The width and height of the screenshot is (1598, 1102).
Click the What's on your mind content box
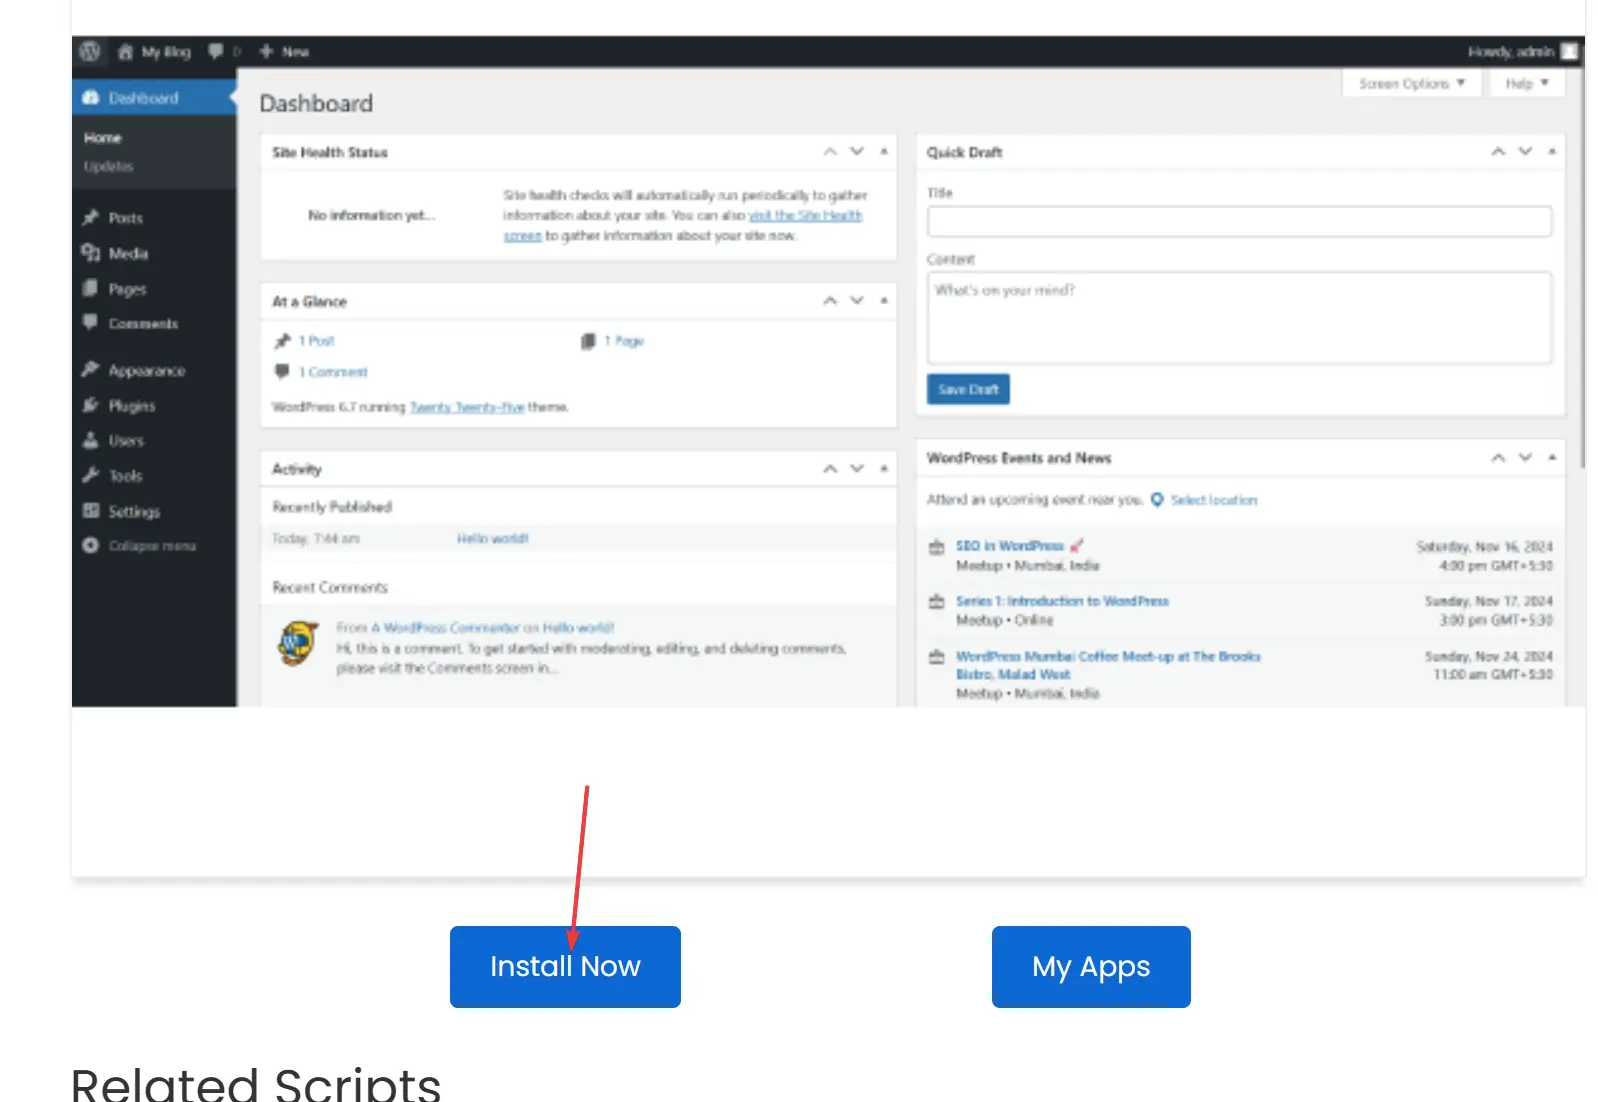click(x=1239, y=317)
